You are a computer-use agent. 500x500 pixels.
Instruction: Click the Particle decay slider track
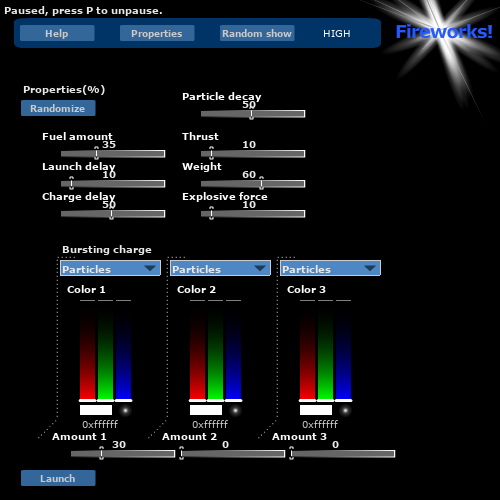(253, 114)
